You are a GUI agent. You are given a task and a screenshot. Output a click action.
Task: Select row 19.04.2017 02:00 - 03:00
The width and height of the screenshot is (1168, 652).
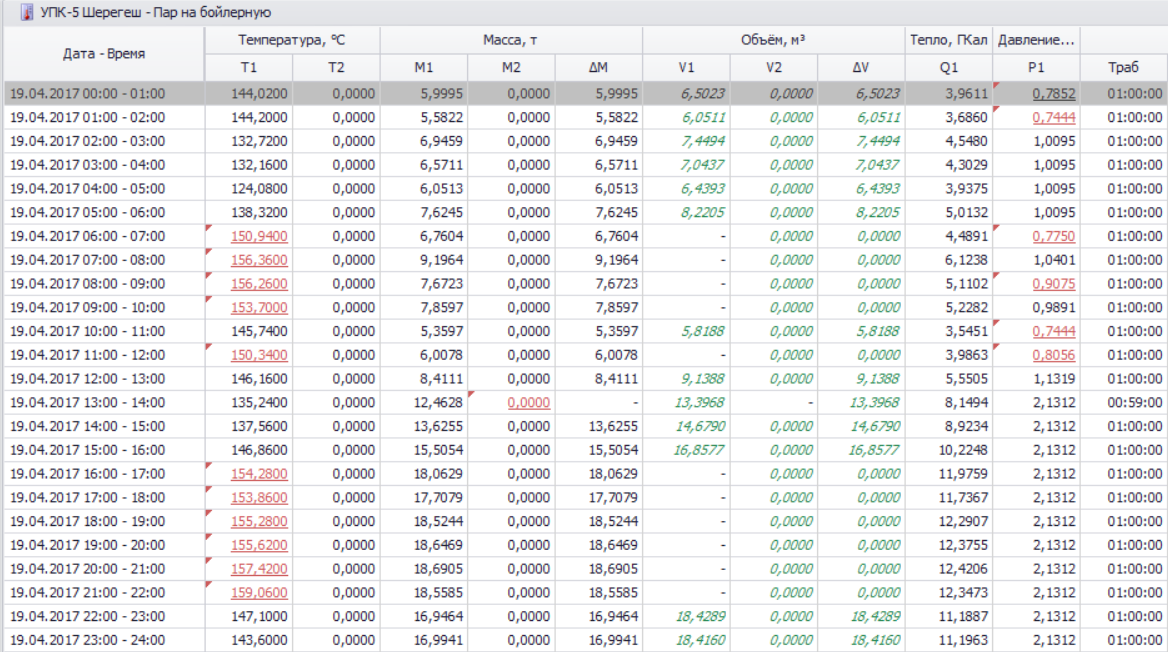(x=585, y=141)
